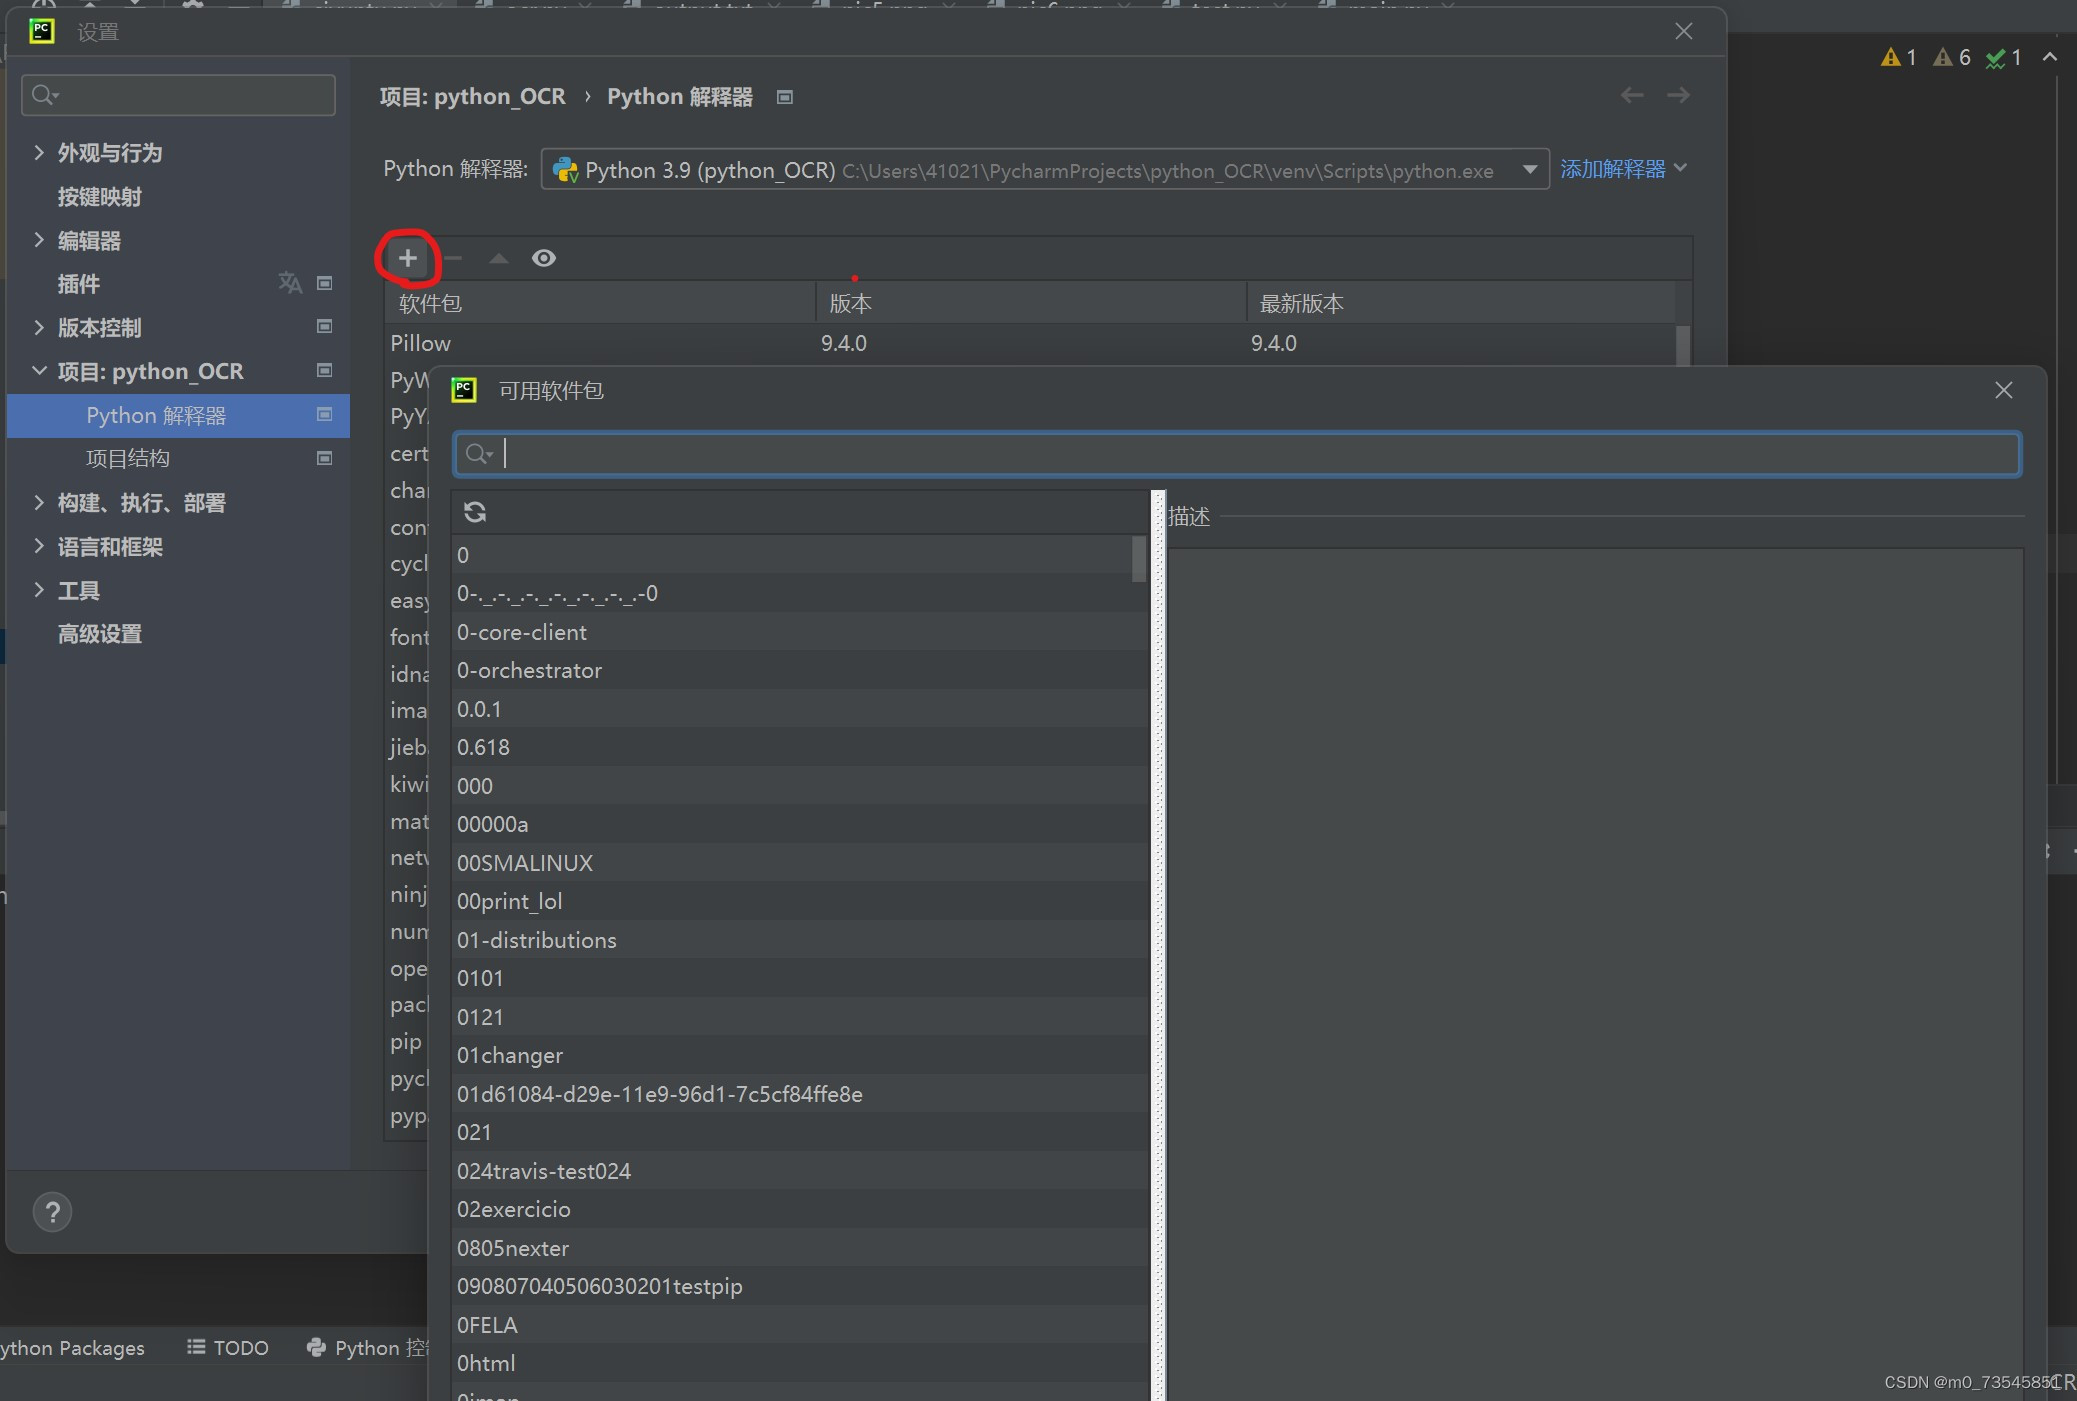Select the 0-core-client package in list
Image resolution: width=2077 pixels, height=1401 pixels.
(522, 632)
